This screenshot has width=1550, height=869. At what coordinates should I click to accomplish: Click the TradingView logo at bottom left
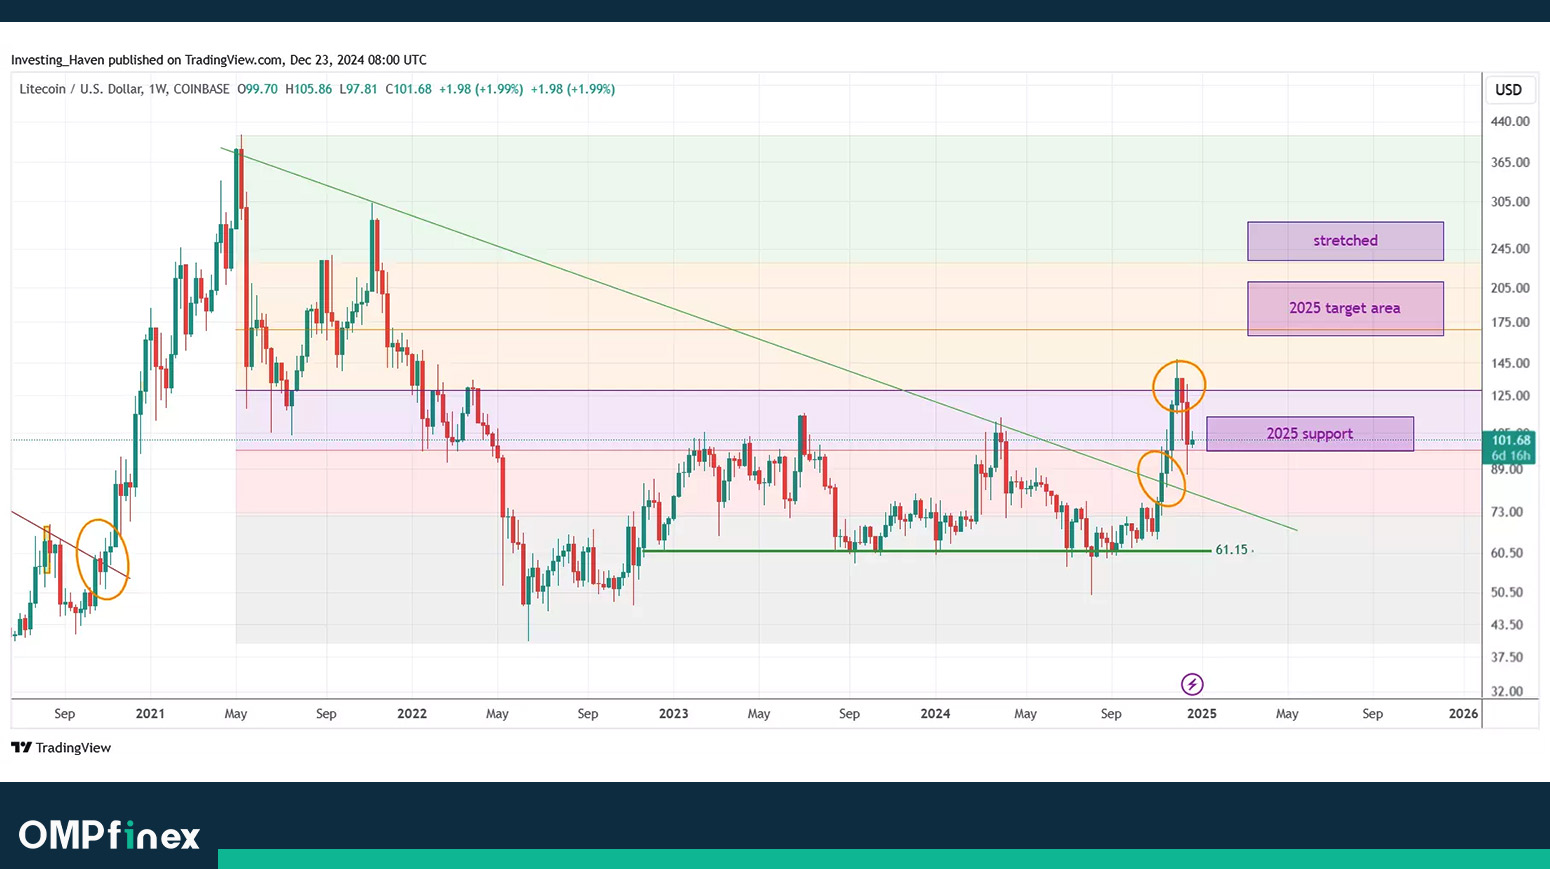(61, 748)
